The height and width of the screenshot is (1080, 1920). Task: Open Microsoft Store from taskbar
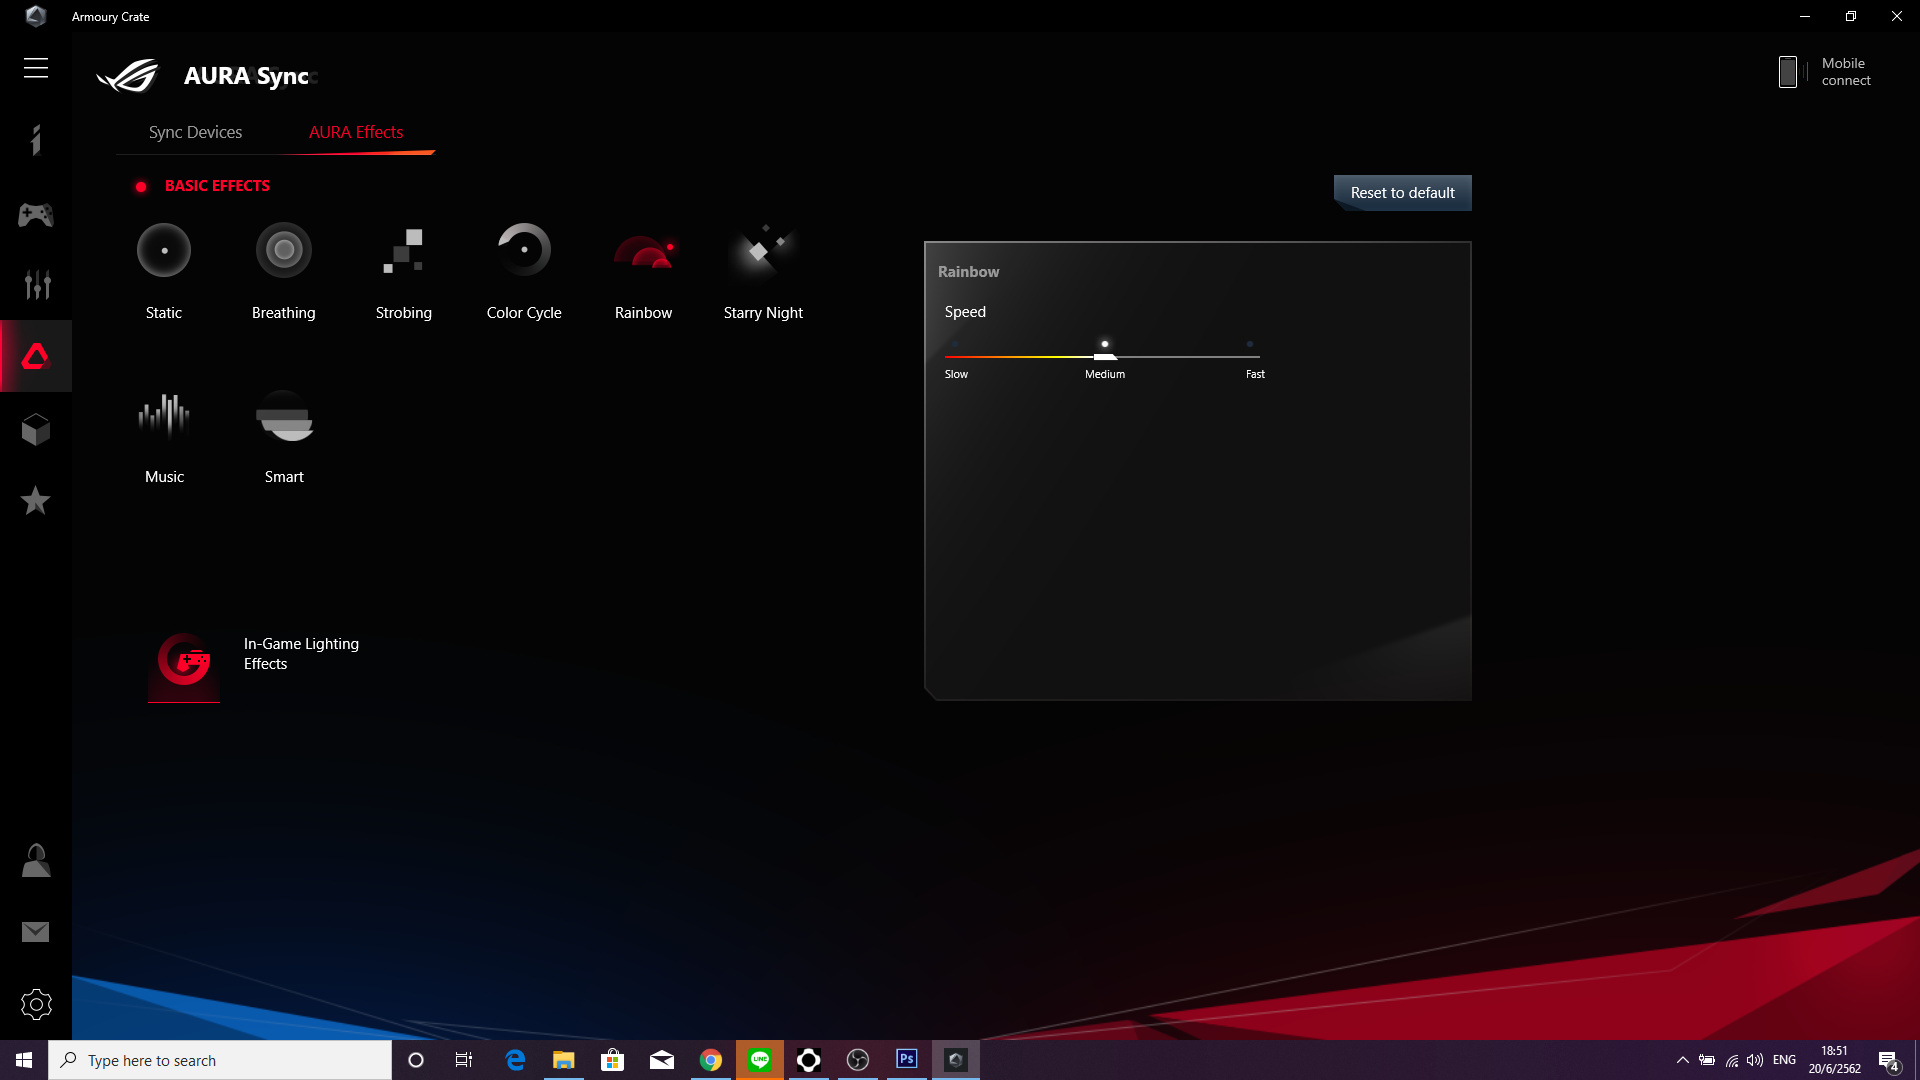613,1060
